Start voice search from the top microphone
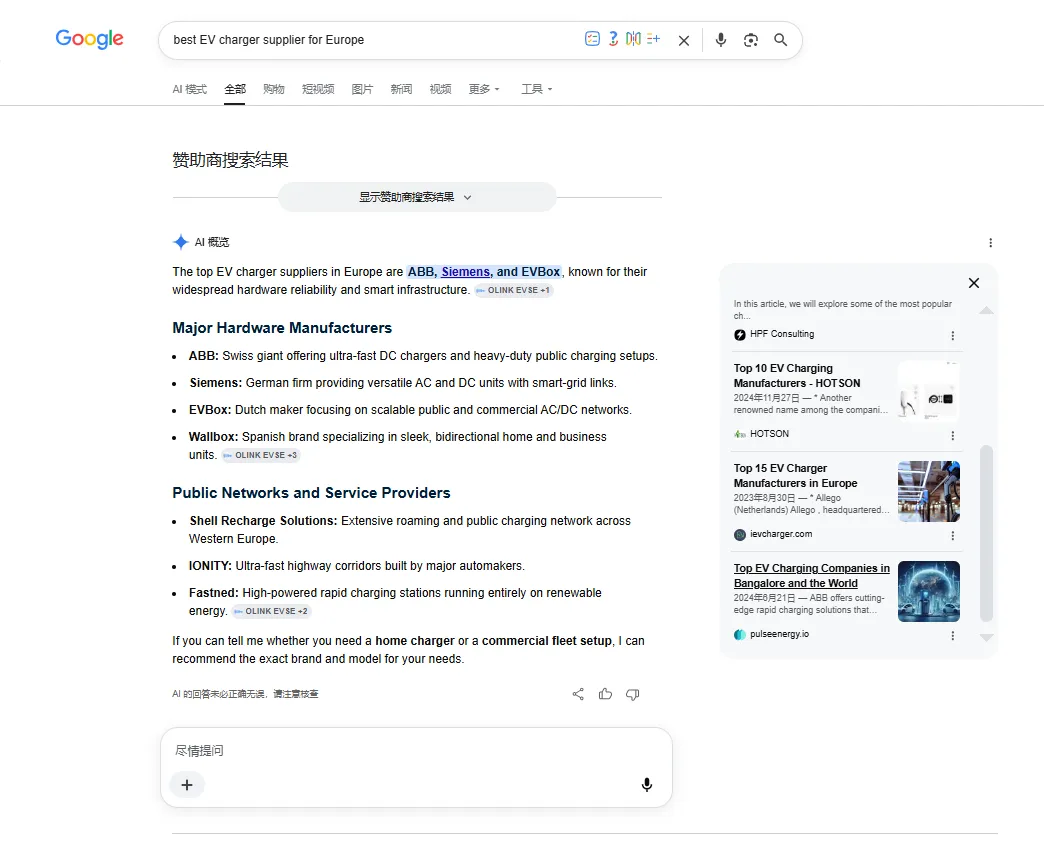 720,40
